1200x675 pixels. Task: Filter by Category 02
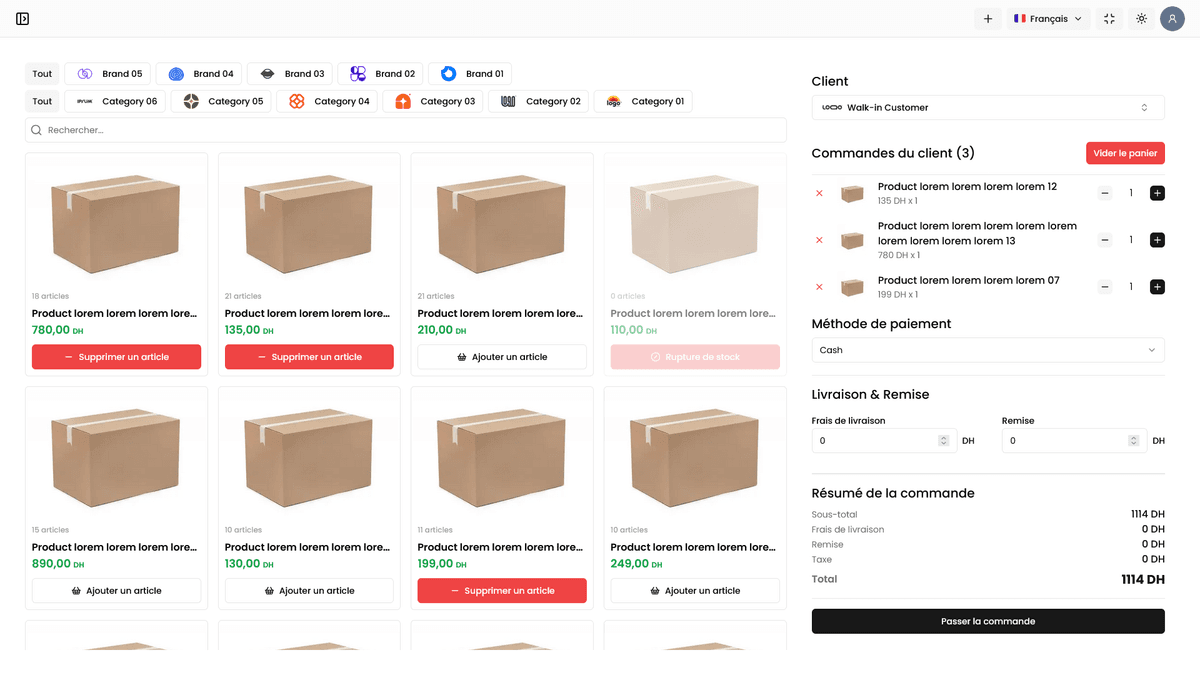coord(538,101)
